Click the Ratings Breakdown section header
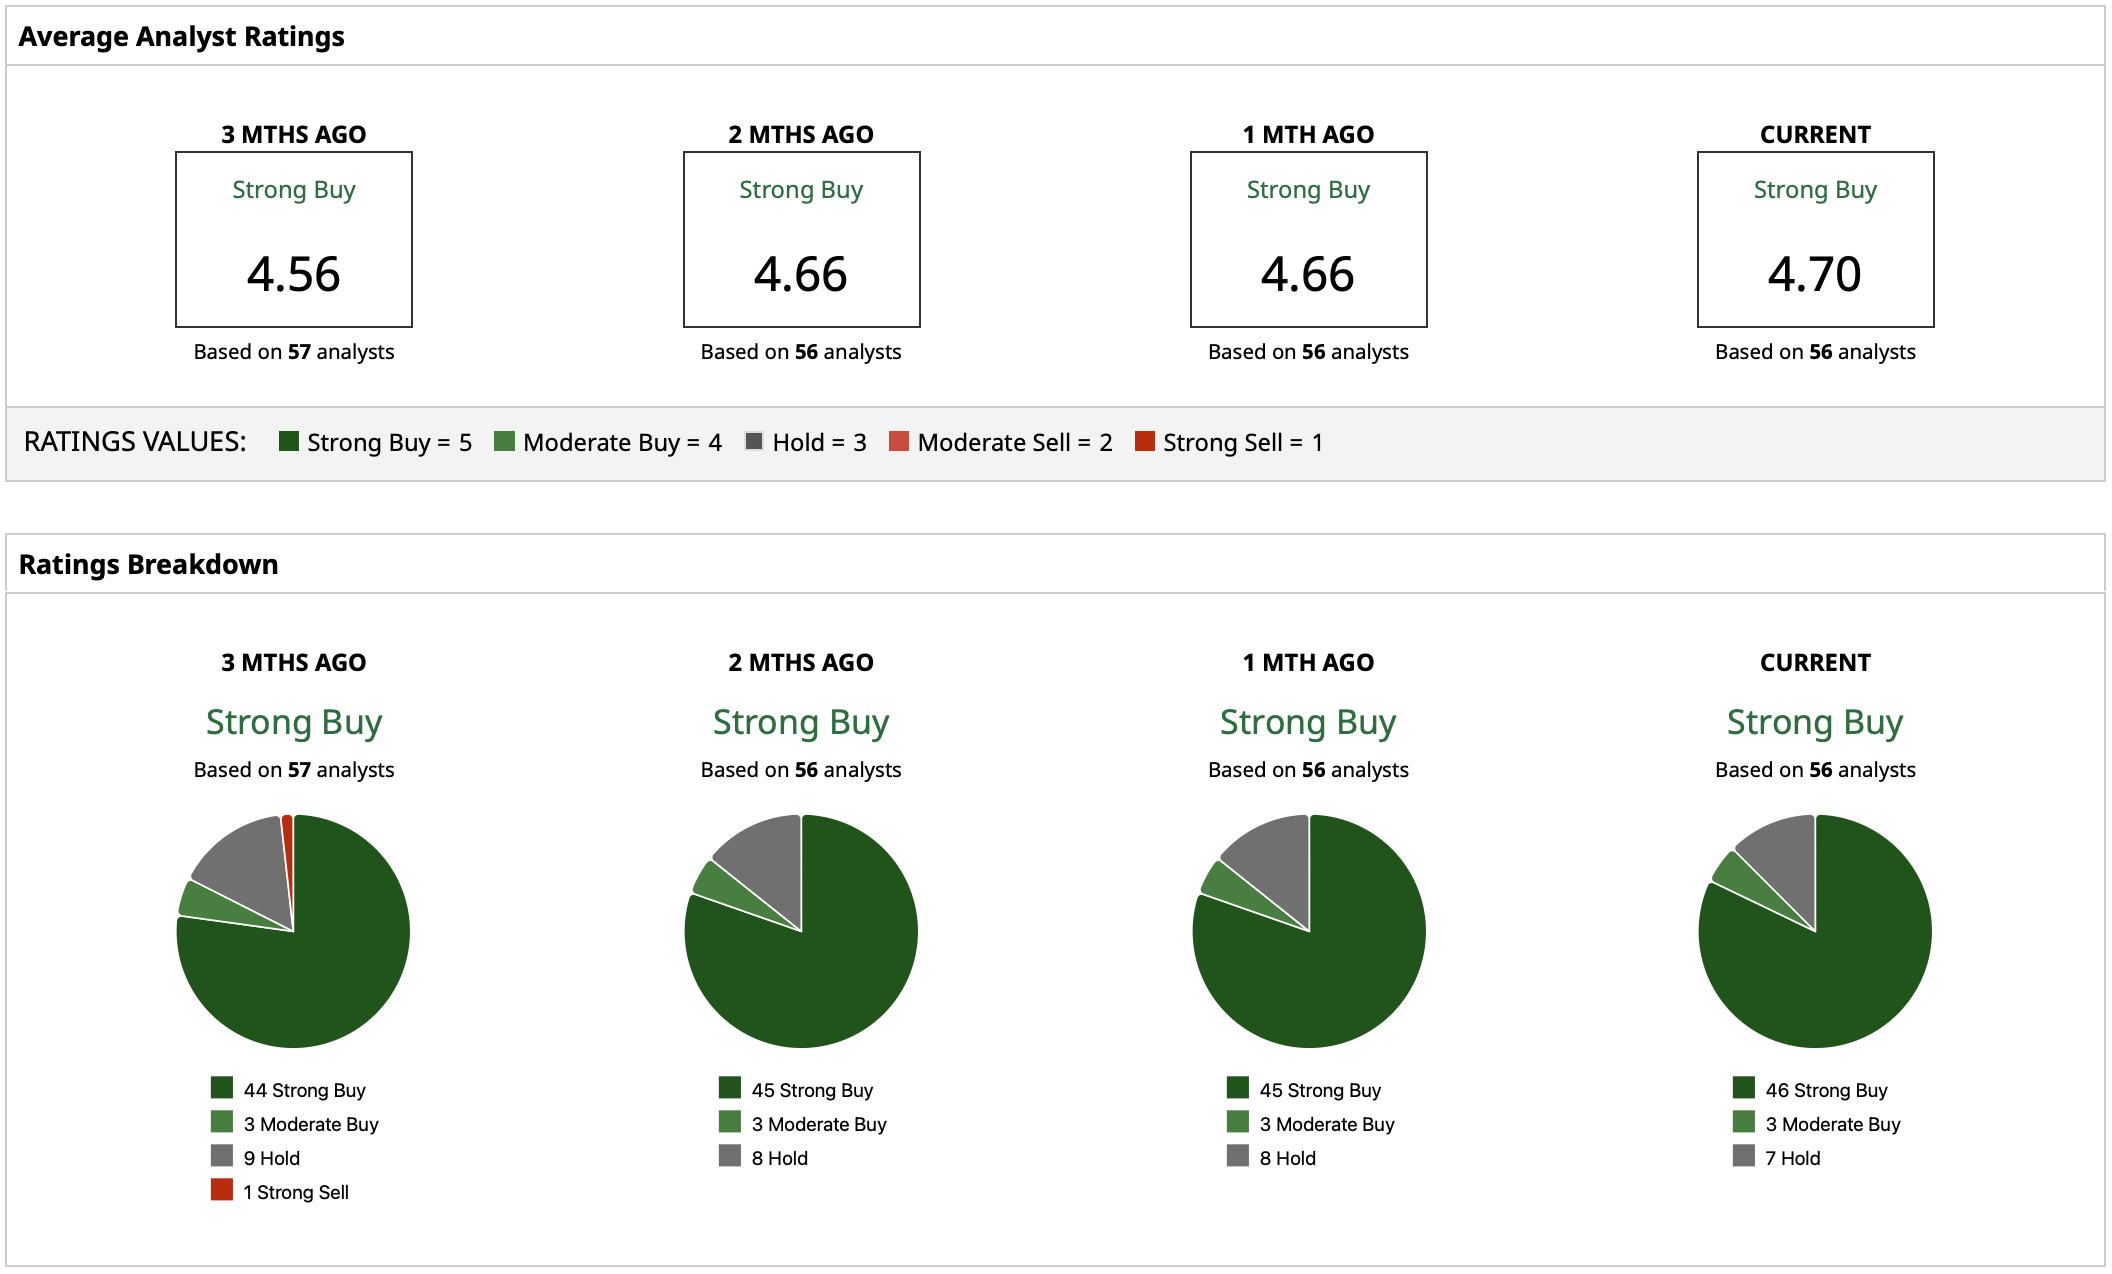Image resolution: width=2112 pixels, height=1274 pixels. (x=149, y=565)
